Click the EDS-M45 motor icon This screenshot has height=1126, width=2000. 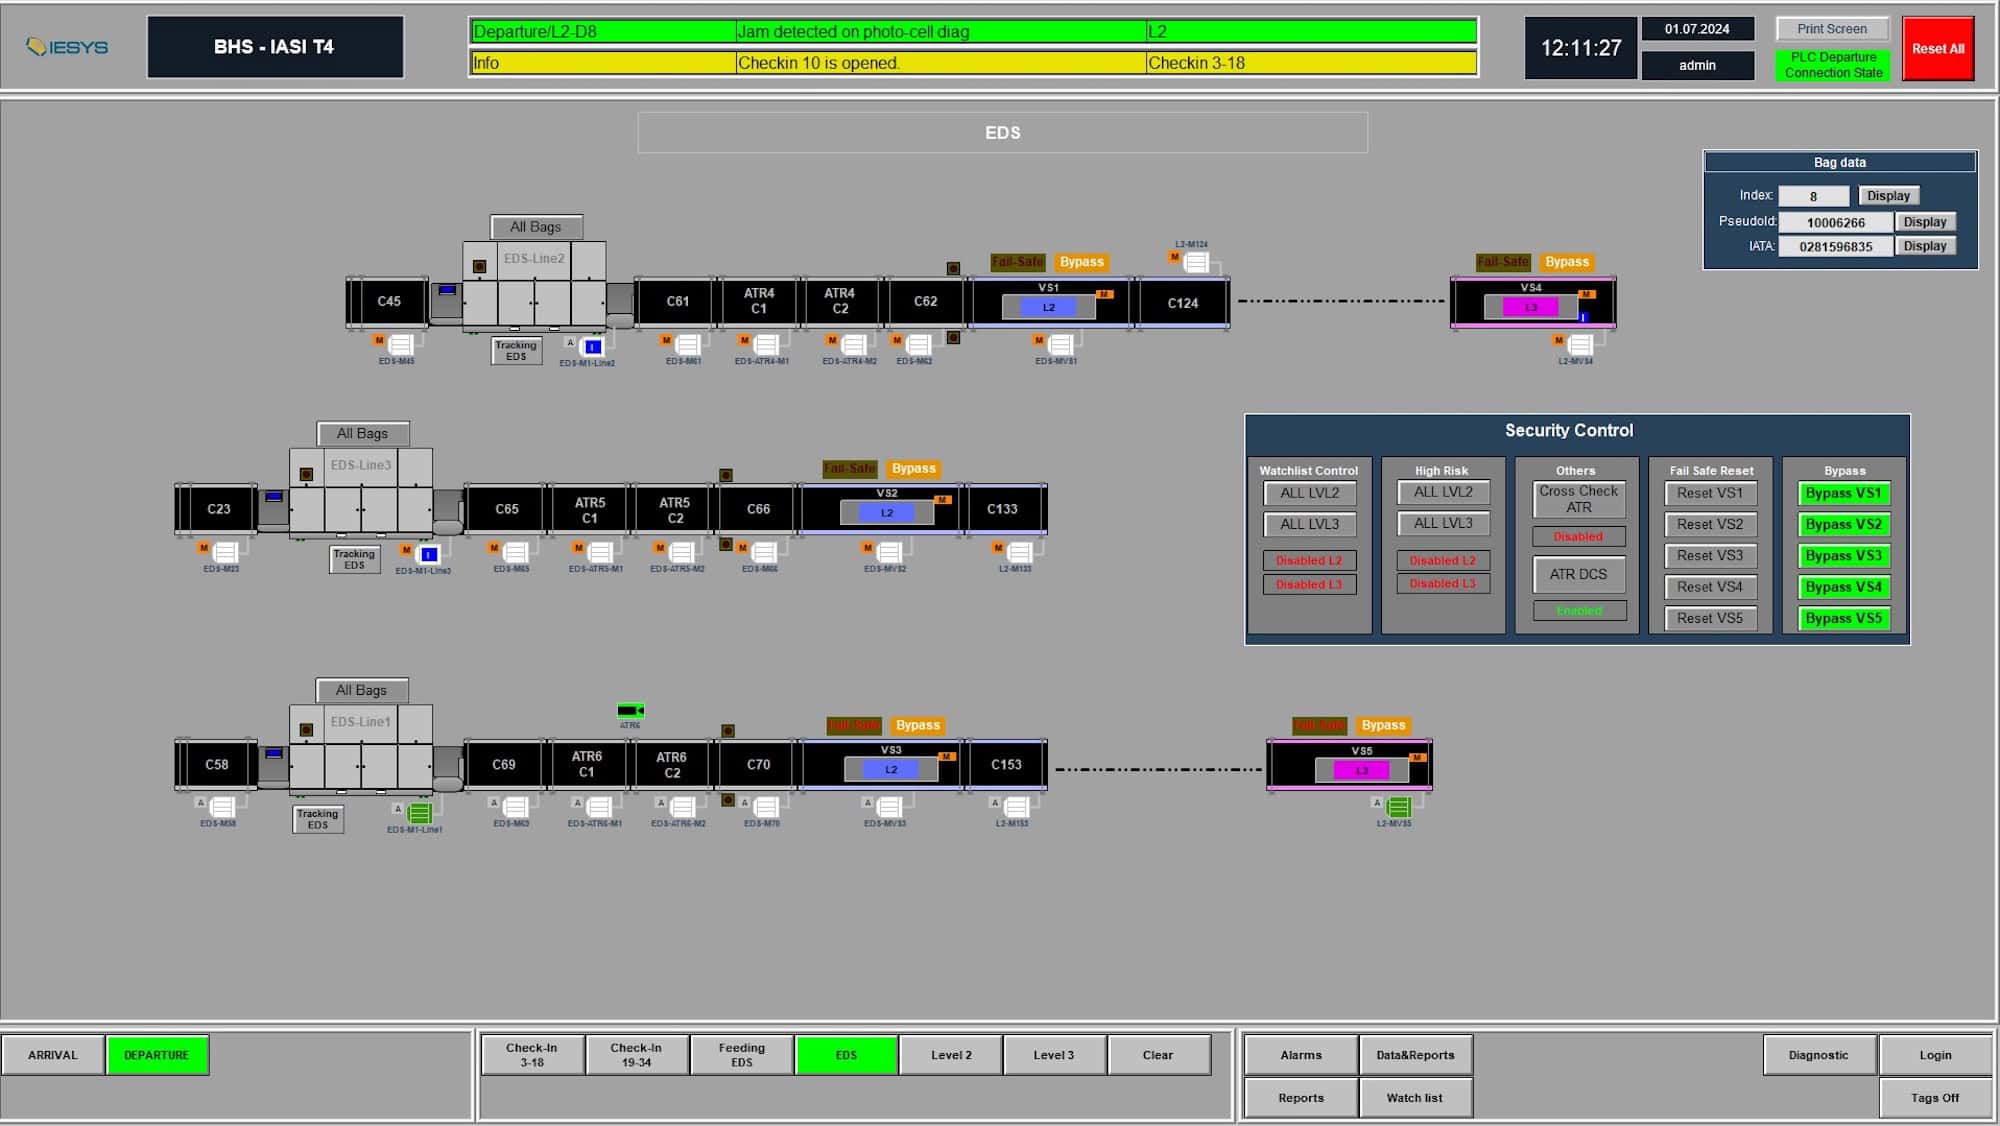(400, 345)
